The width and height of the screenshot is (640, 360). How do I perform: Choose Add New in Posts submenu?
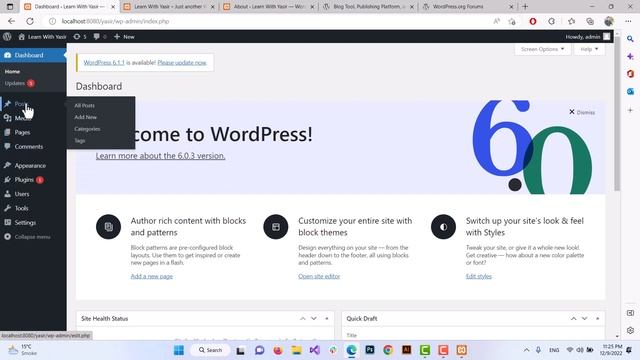tap(85, 117)
